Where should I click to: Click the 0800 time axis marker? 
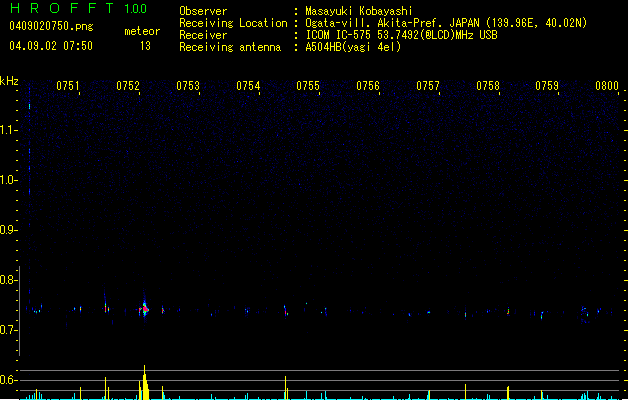click(607, 86)
